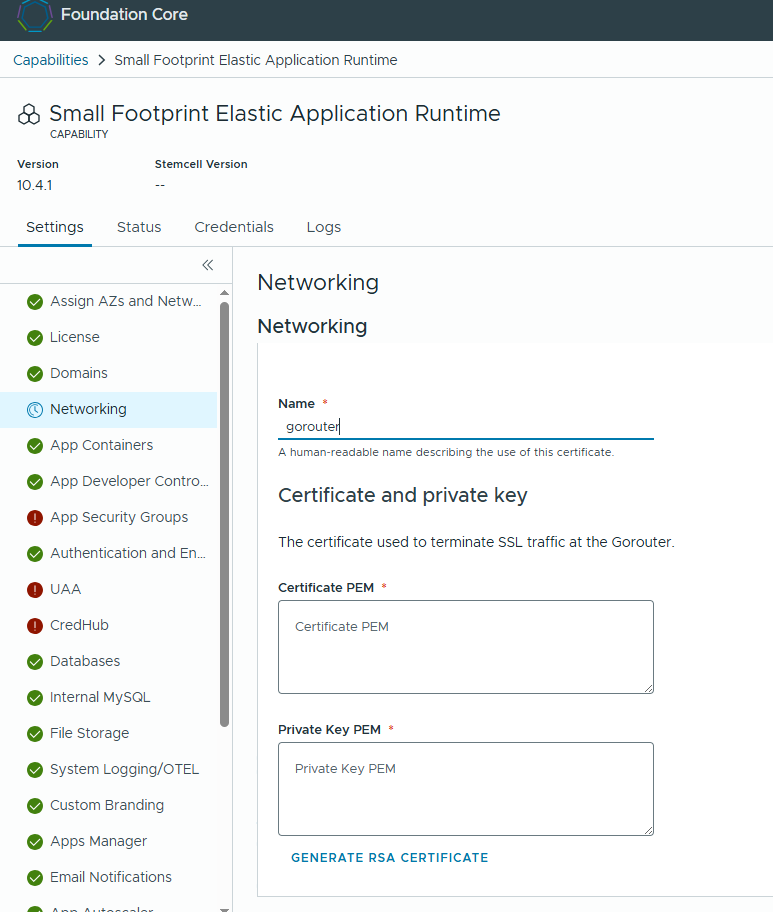This screenshot has height=912, width=773.
Task: Open the Status tab
Action: point(139,227)
